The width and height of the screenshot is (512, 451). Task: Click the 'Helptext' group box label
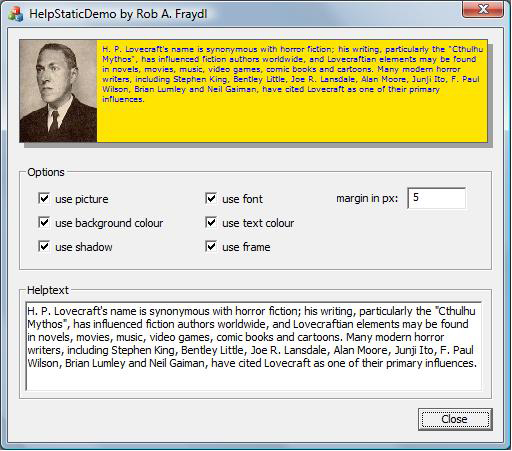(x=48, y=290)
